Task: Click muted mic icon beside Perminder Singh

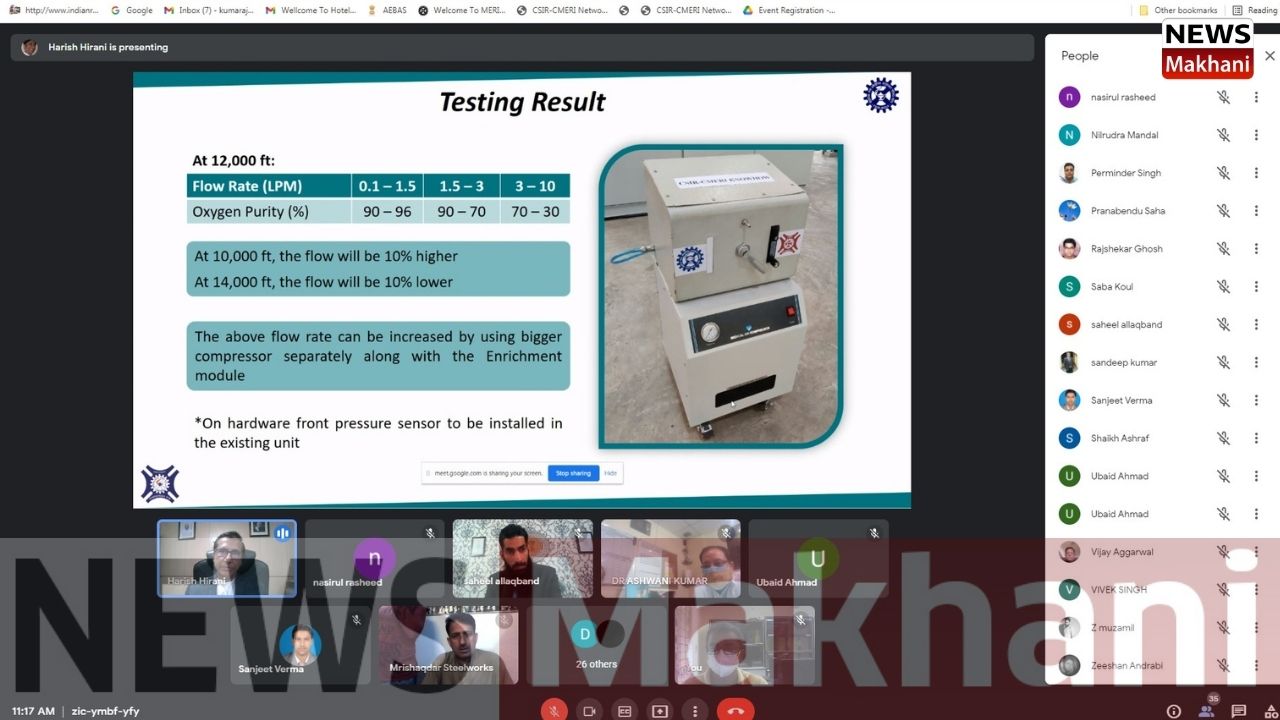Action: [x=1223, y=173]
